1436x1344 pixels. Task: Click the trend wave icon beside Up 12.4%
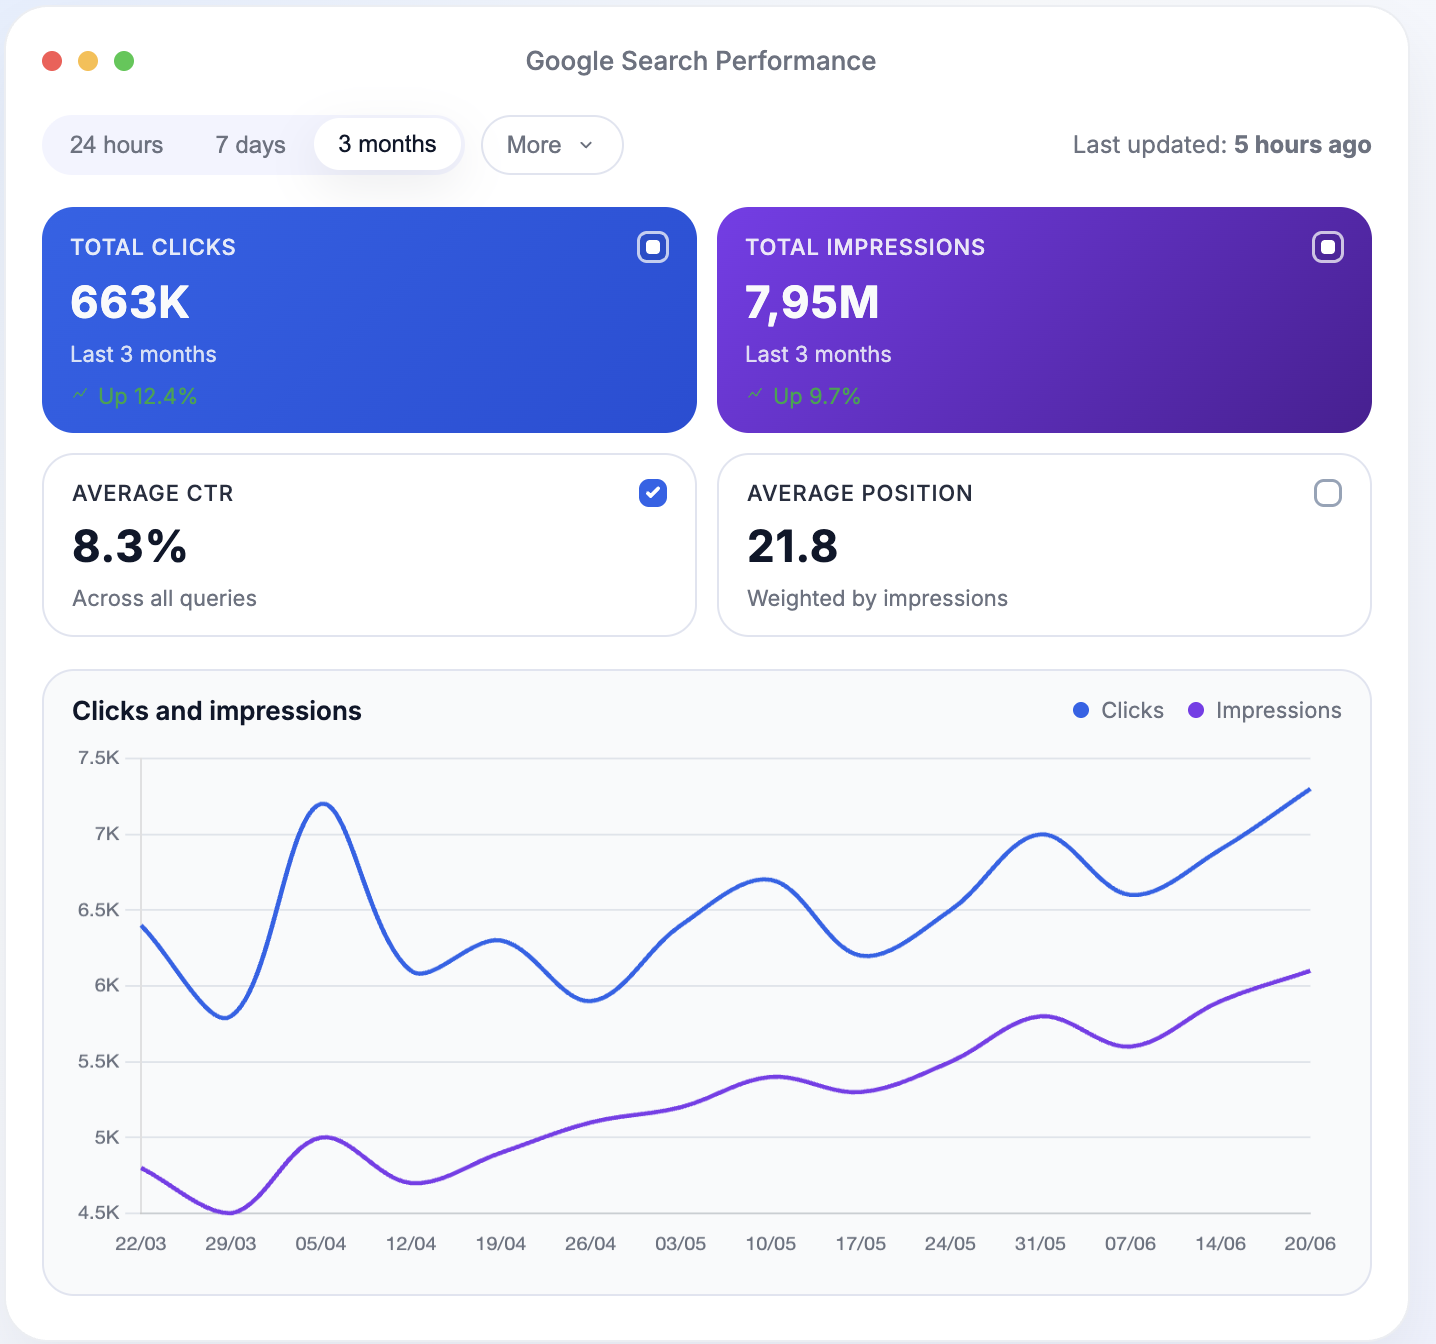pyautogui.click(x=80, y=395)
